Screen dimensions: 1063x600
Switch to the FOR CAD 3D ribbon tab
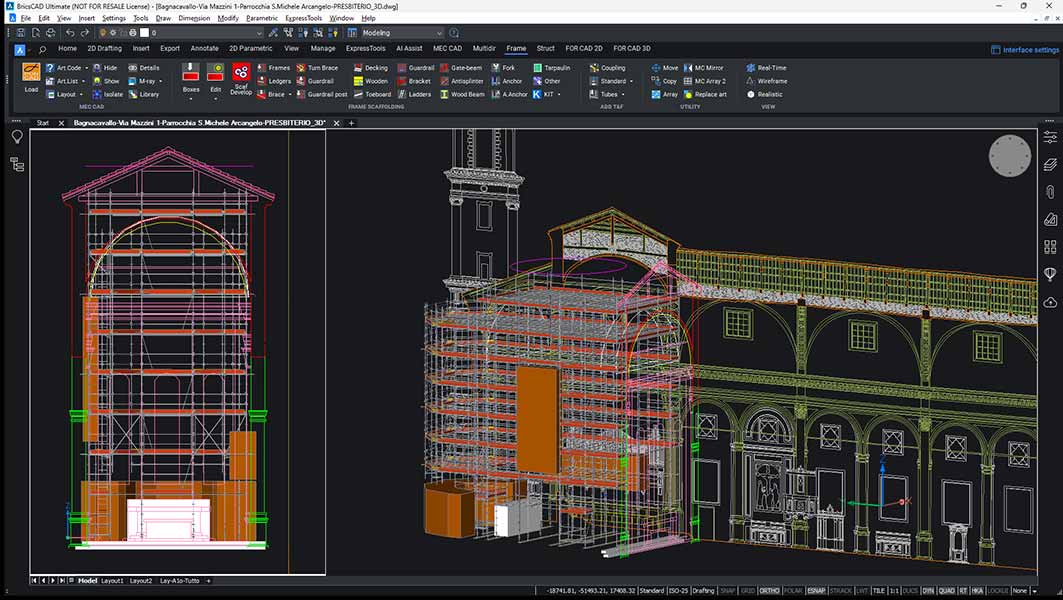click(631, 47)
